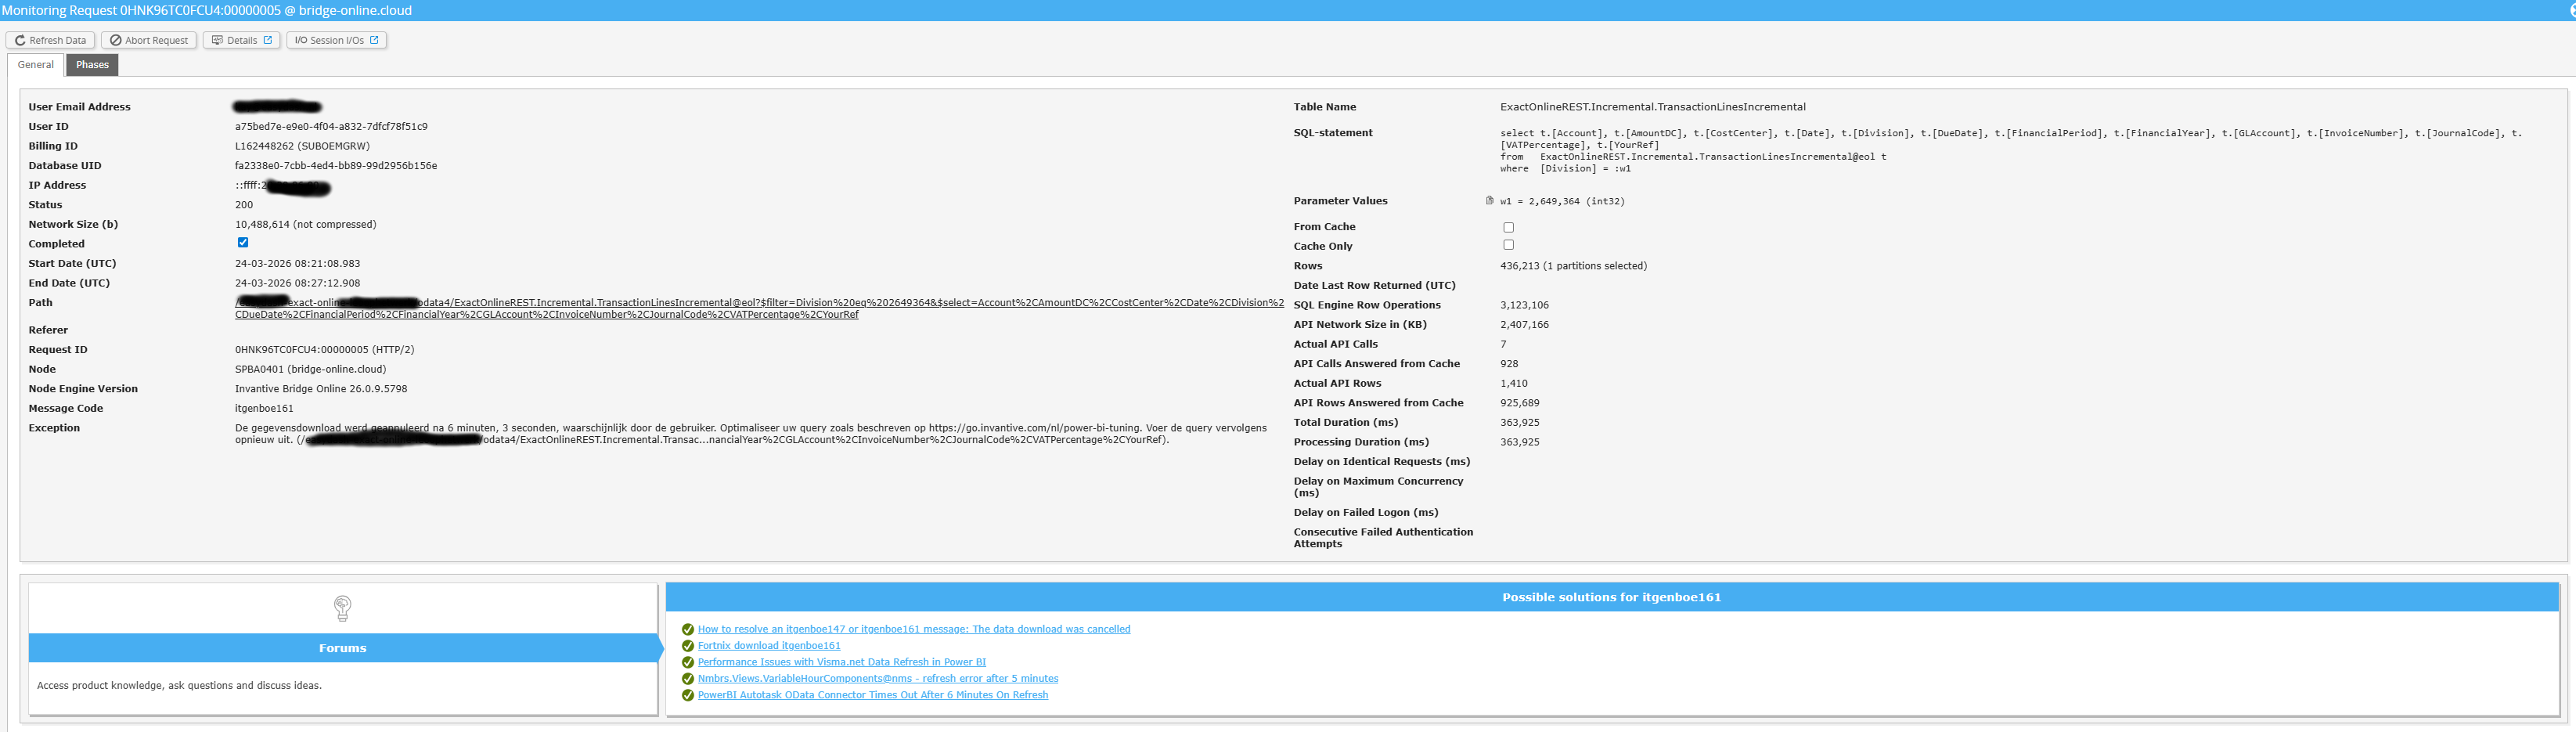Click green checkmark beside Fortnix download link
The image size is (2576, 732).
coord(687,646)
